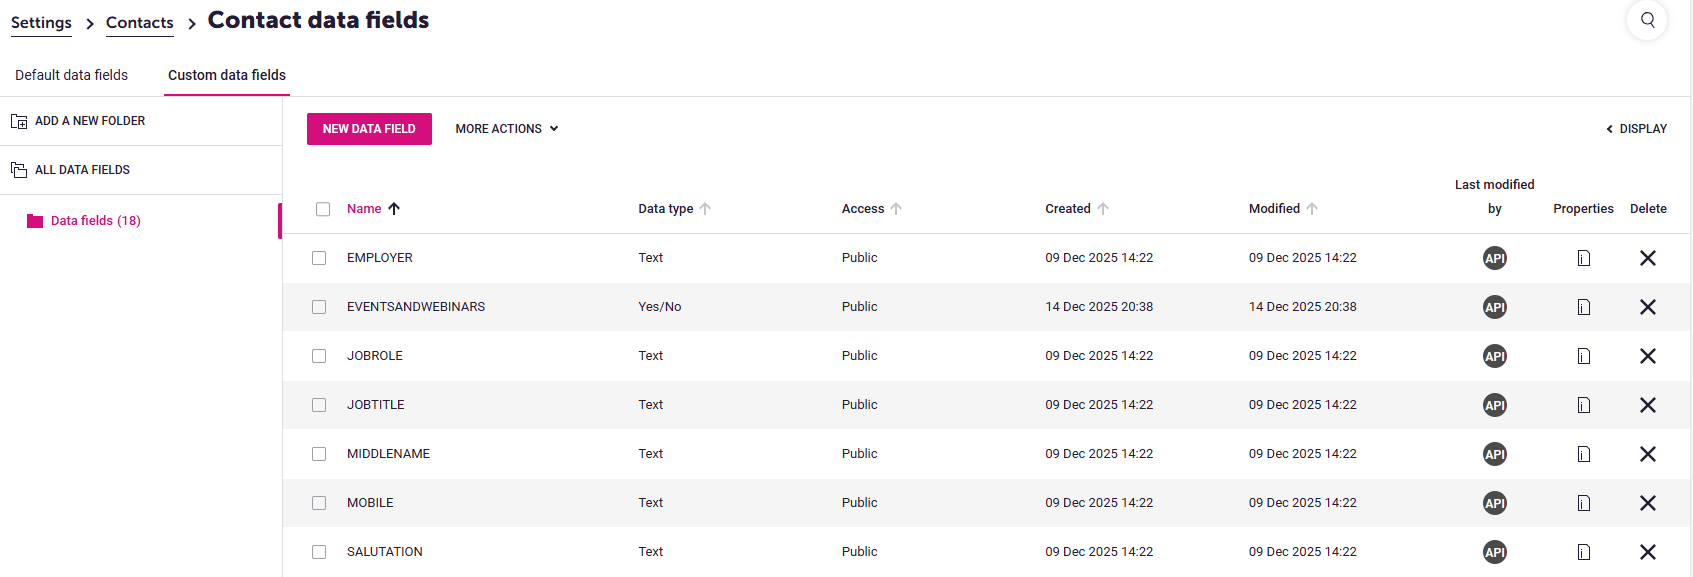Click the search magnifier icon
The height and width of the screenshot is (577, 1693).
point(1647,20)
